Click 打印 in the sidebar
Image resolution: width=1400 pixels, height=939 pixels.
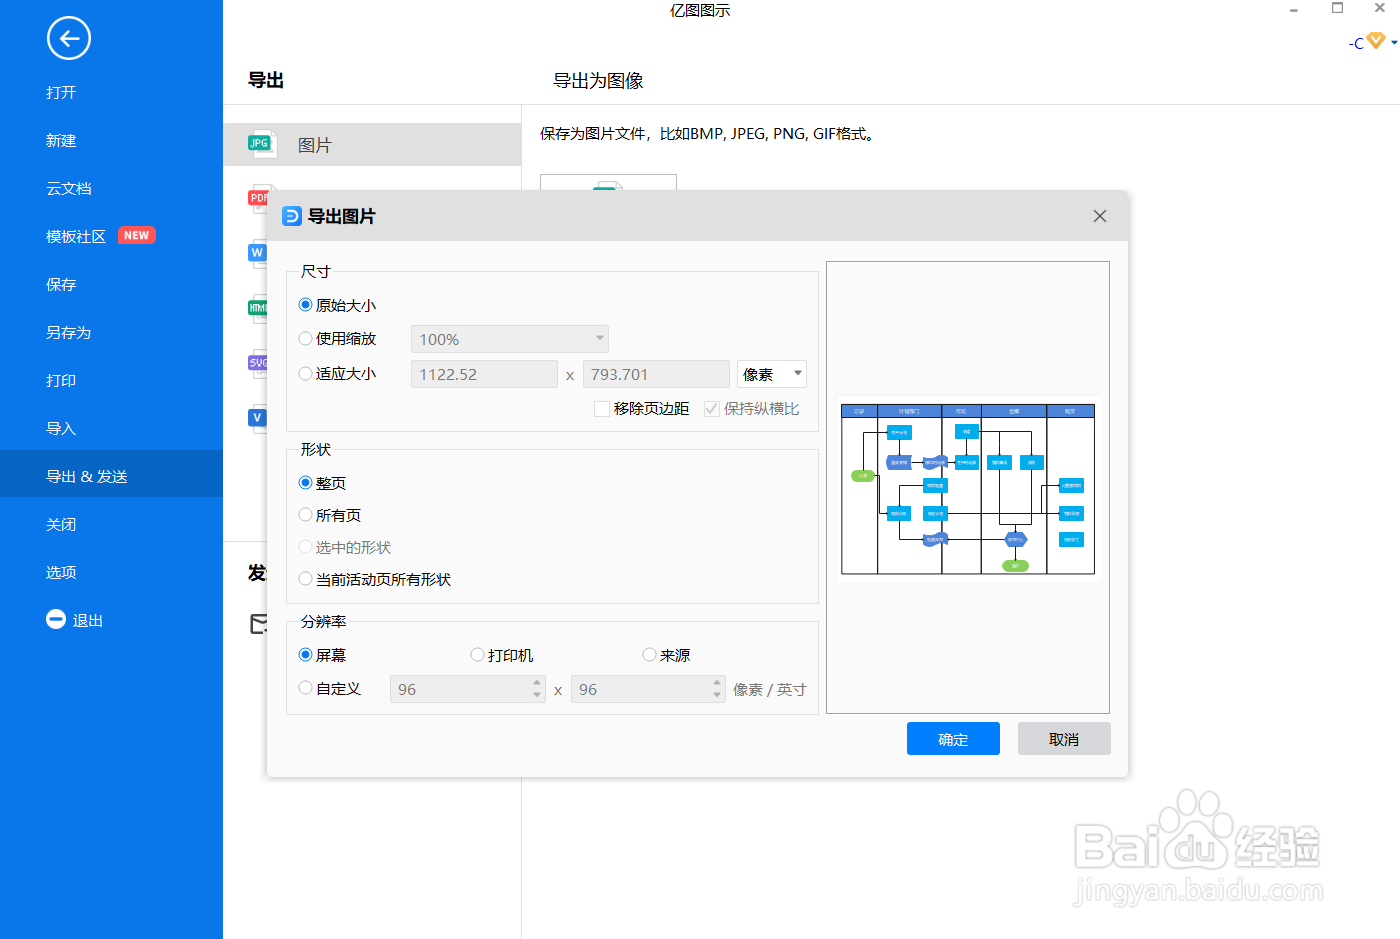pyautogui.click(x=61, y=380)
